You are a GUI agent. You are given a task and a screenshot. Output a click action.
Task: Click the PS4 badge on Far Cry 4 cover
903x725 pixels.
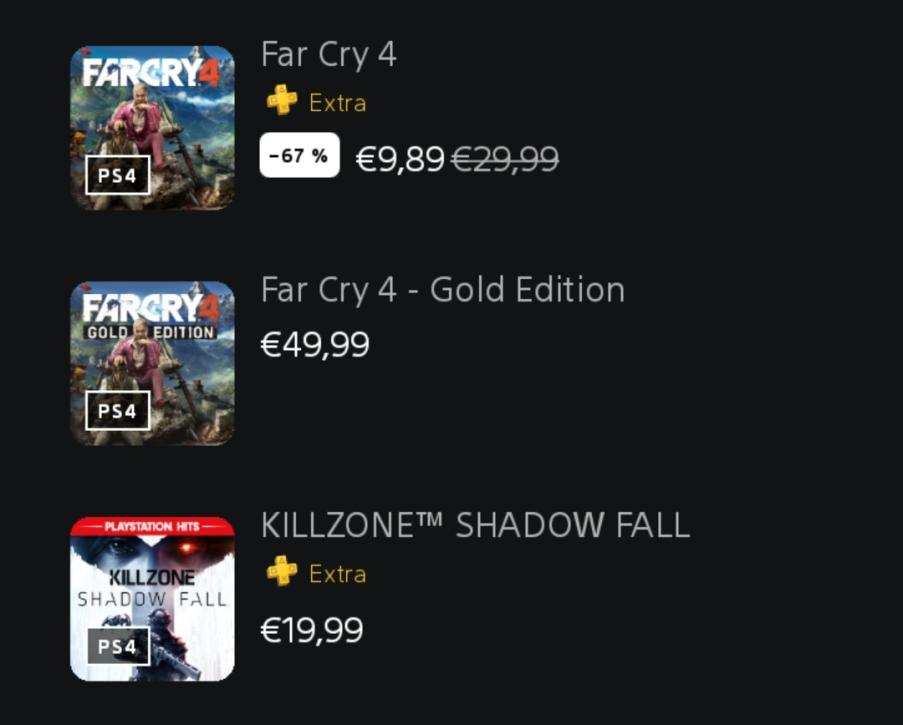tap(118, 177)
